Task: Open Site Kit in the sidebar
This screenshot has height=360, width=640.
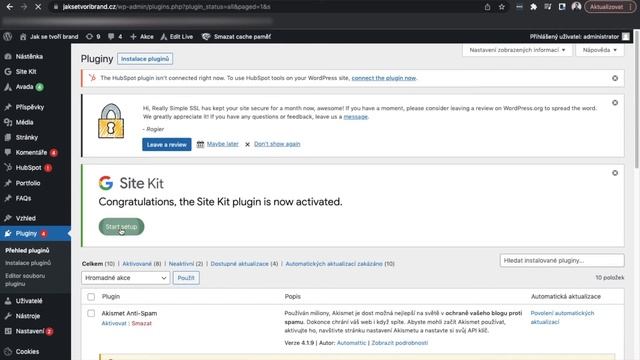Action: 26,71
